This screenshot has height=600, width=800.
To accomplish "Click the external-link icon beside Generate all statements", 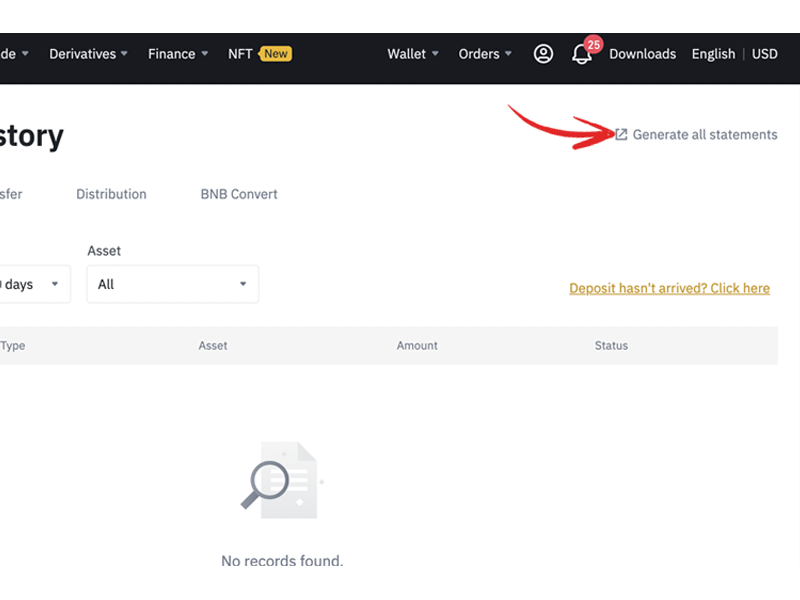I will pyautogui.click(x=621, y=135).
